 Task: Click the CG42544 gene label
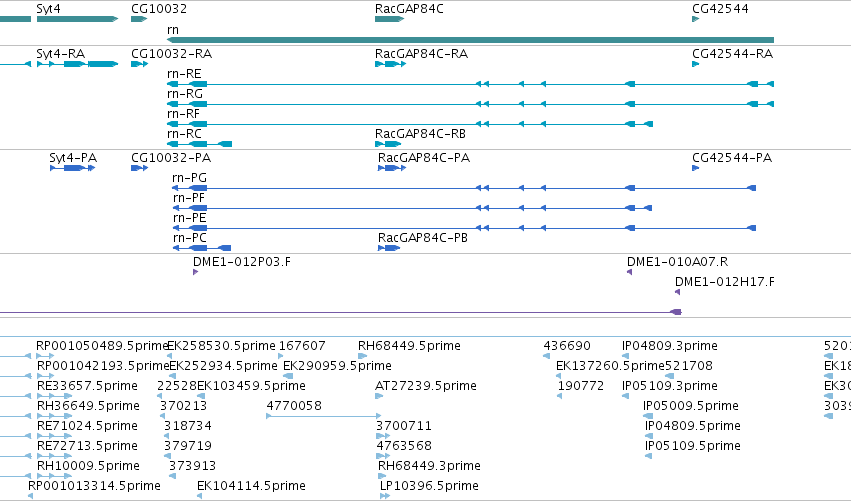click(x=720, y=9)
